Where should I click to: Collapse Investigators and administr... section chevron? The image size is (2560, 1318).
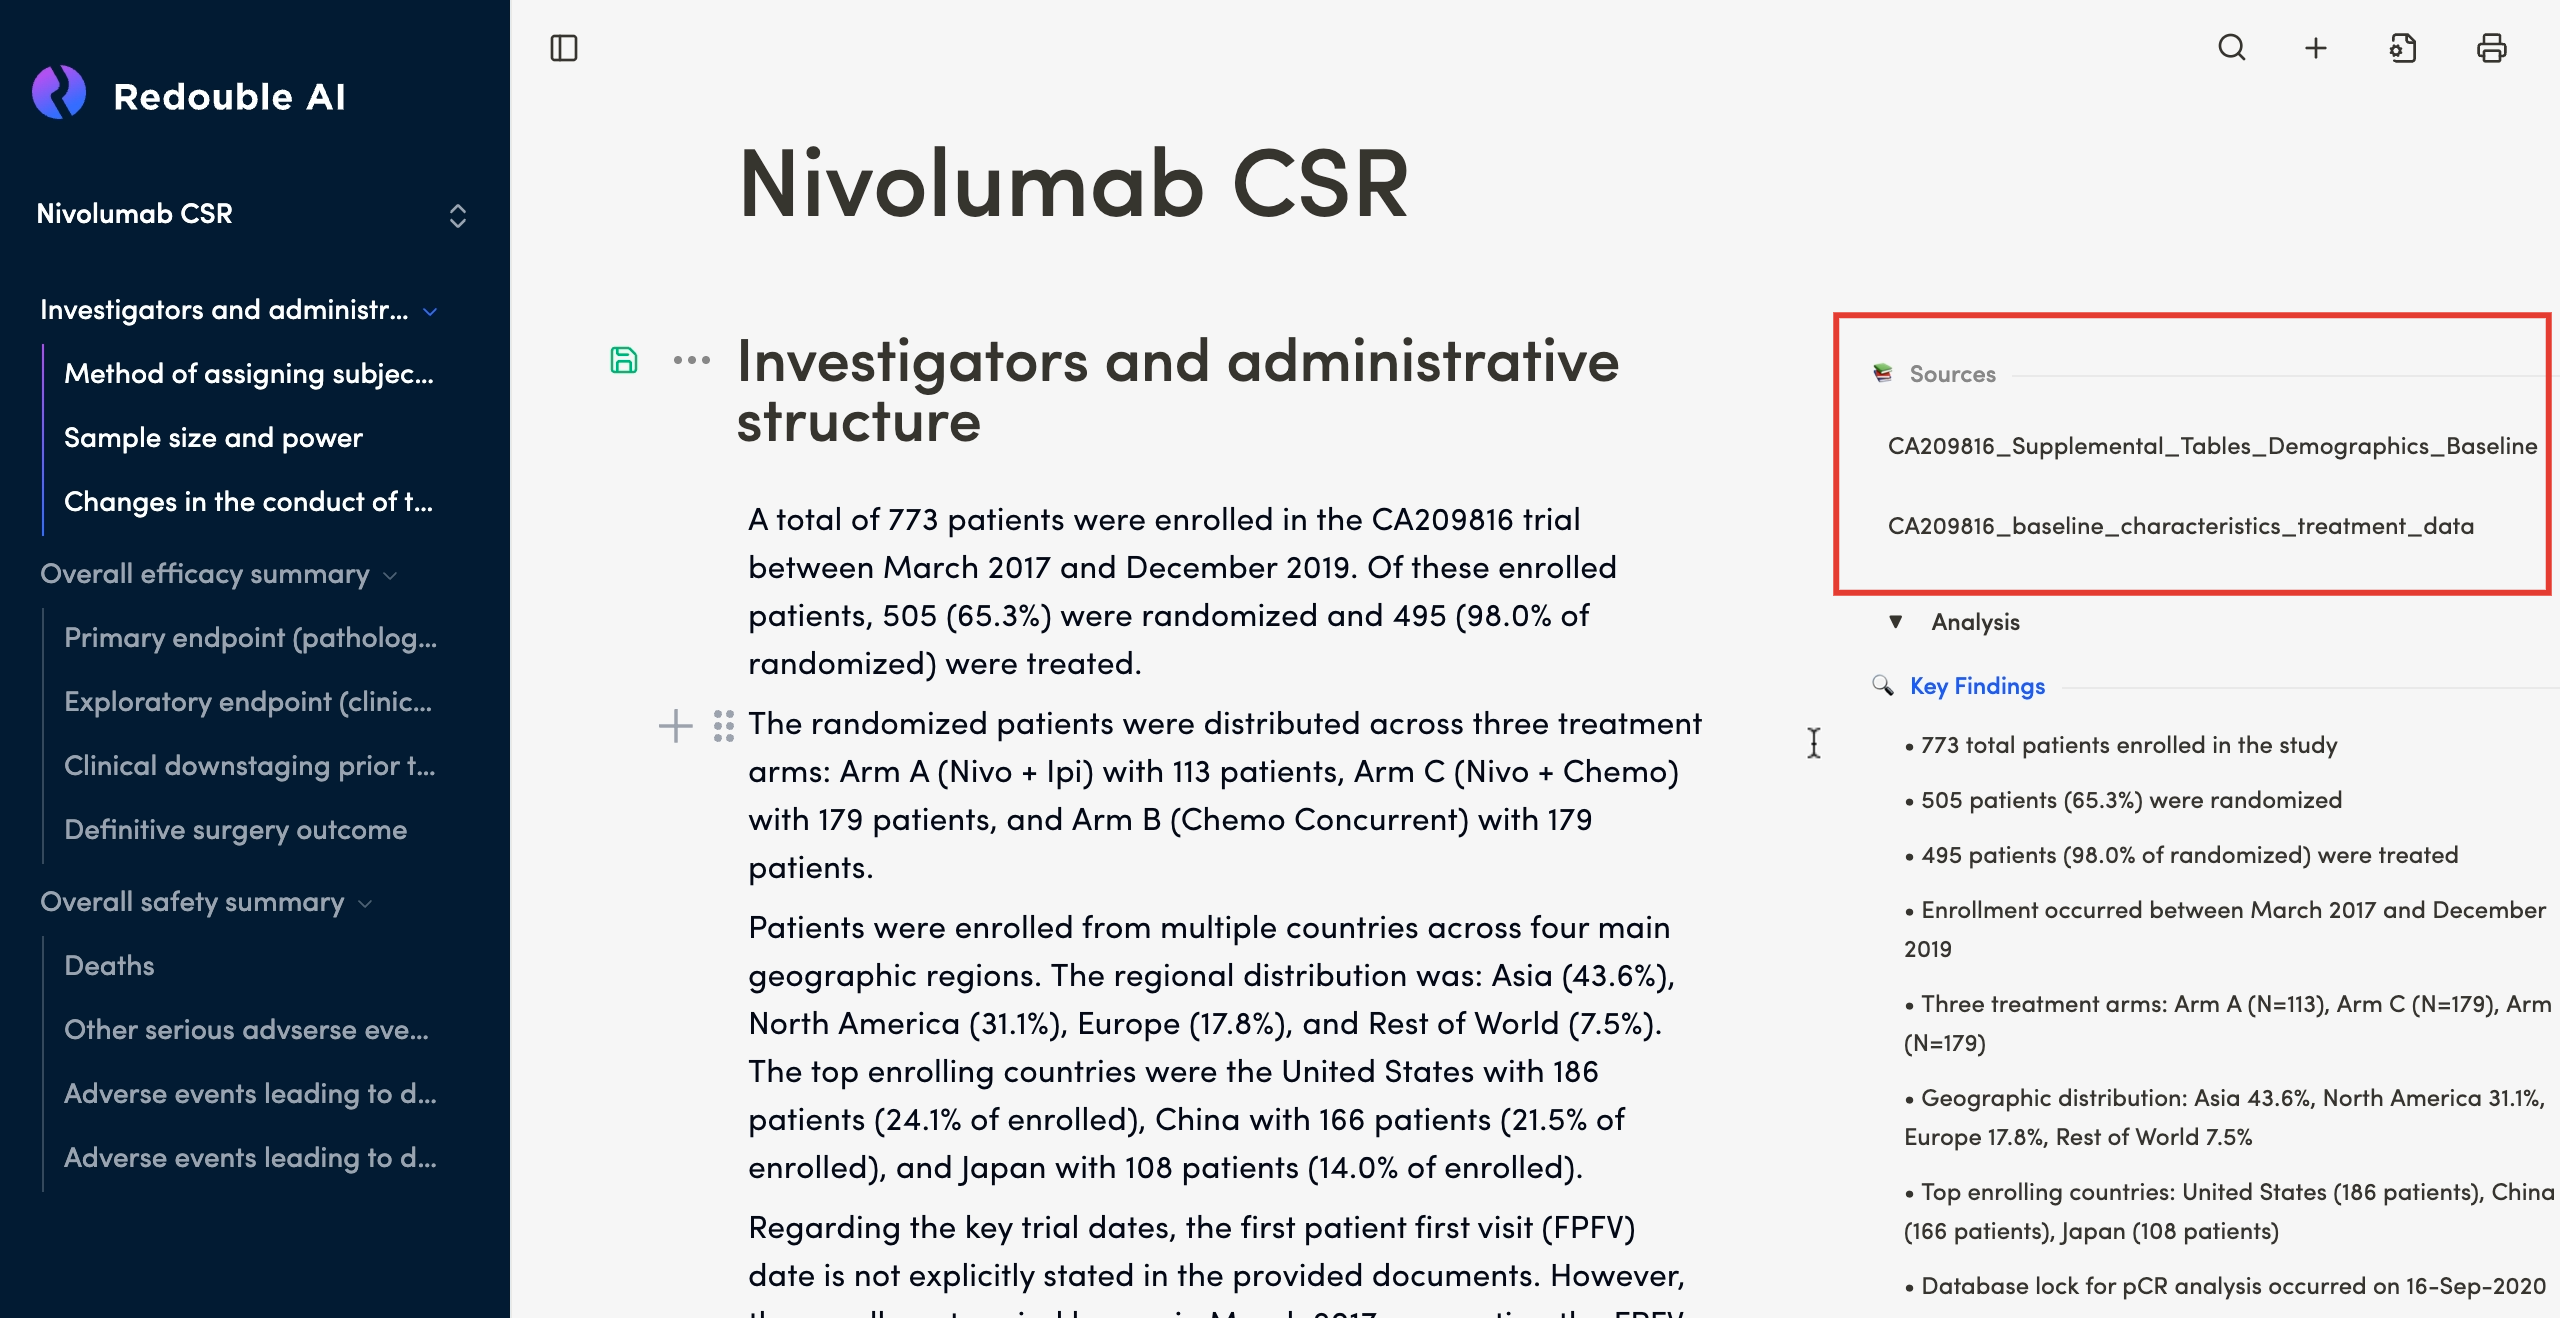(x=430, y=312)
